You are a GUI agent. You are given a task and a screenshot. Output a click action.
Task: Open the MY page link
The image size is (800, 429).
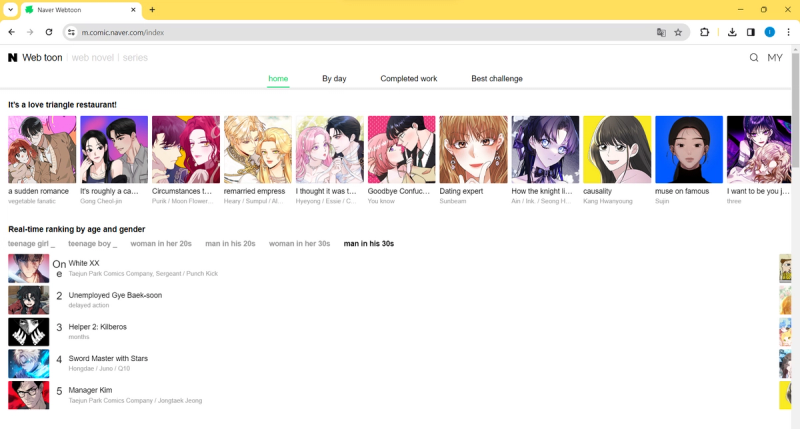click(x=775, y=58)
